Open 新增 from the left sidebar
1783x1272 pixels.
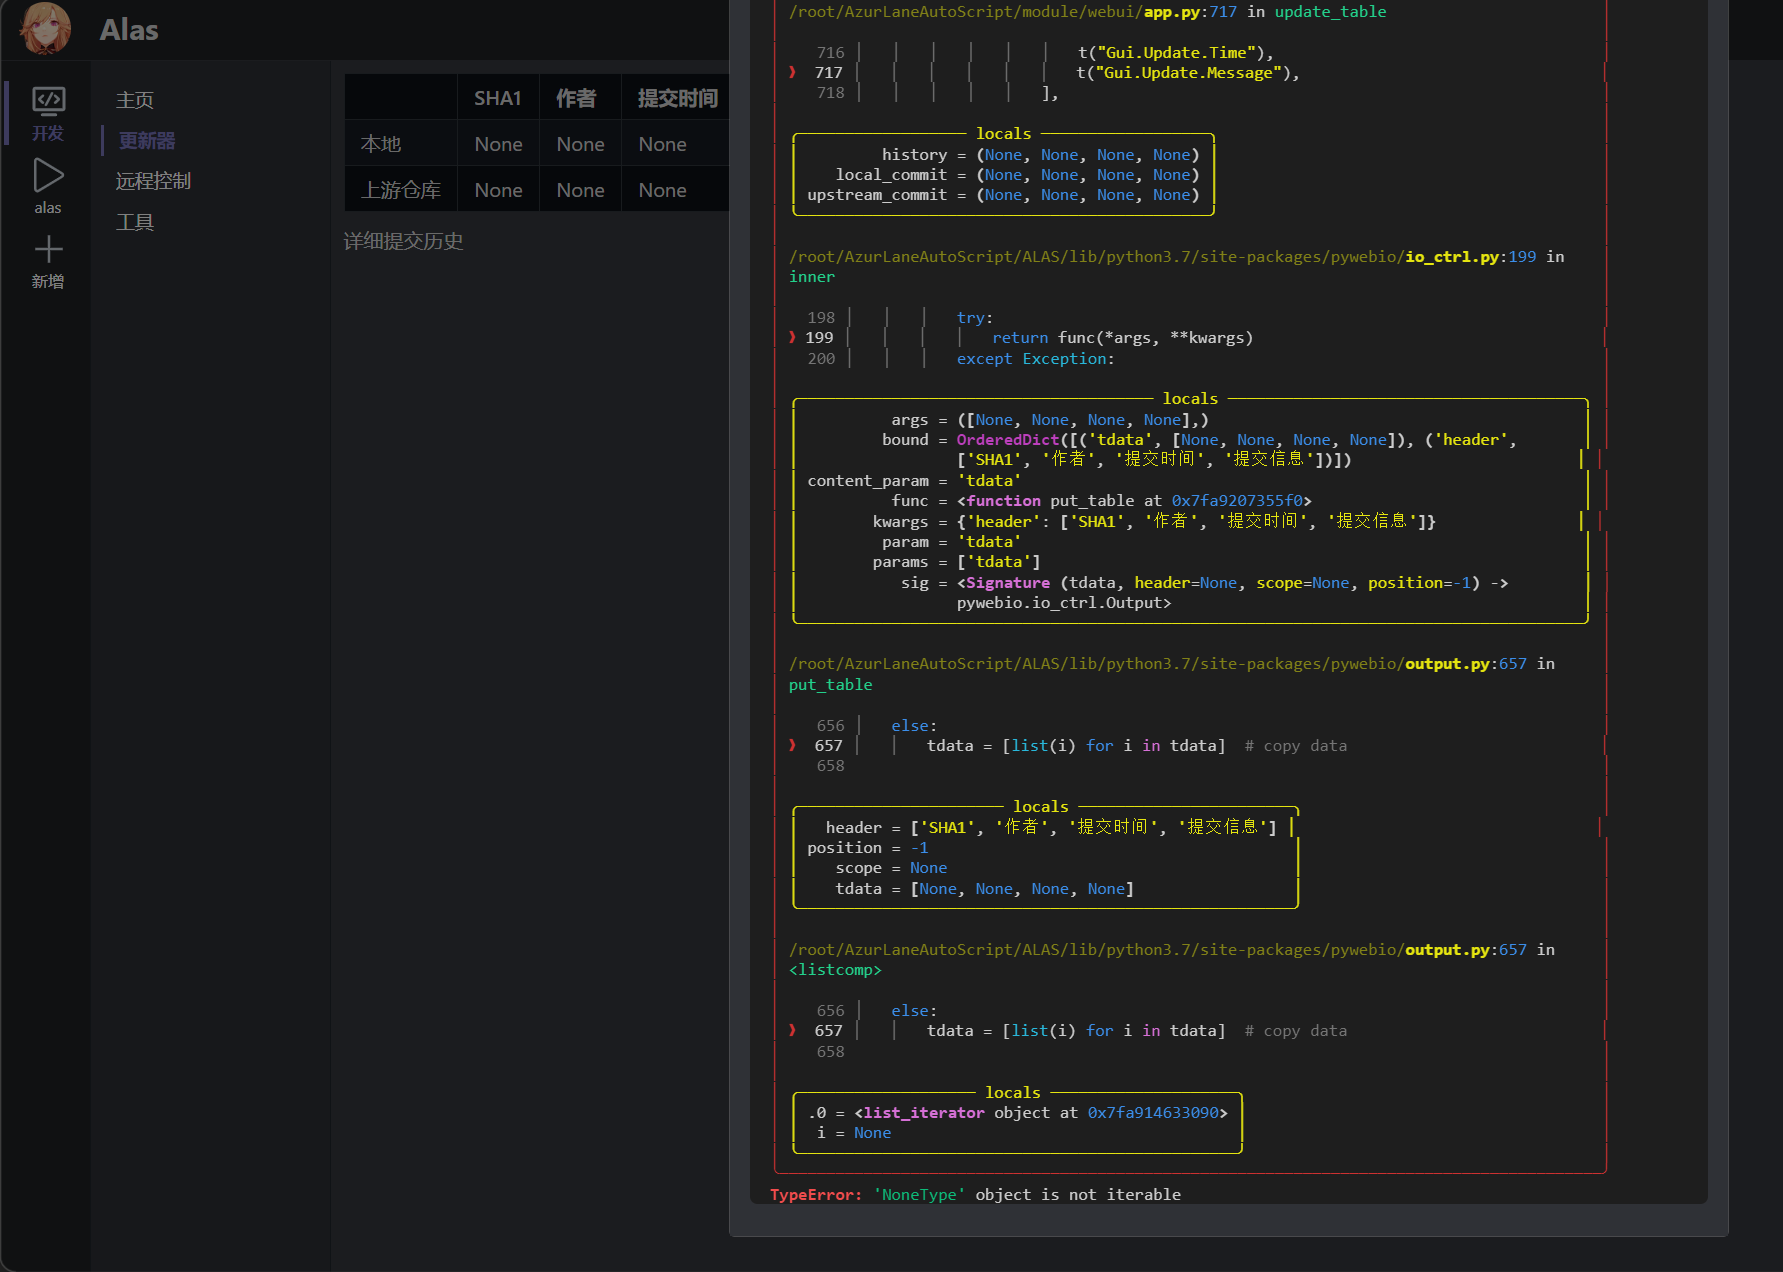point(47,280)
